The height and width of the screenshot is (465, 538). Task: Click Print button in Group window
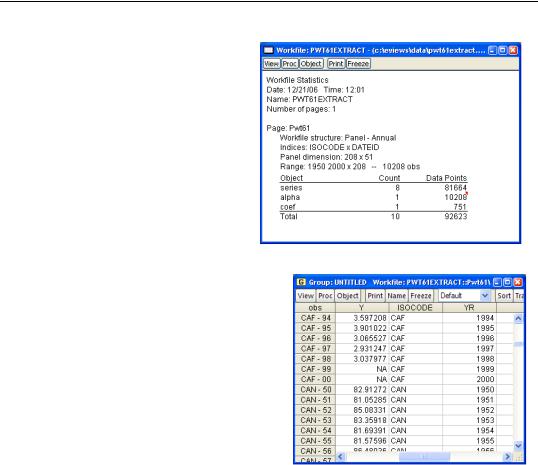375,296
